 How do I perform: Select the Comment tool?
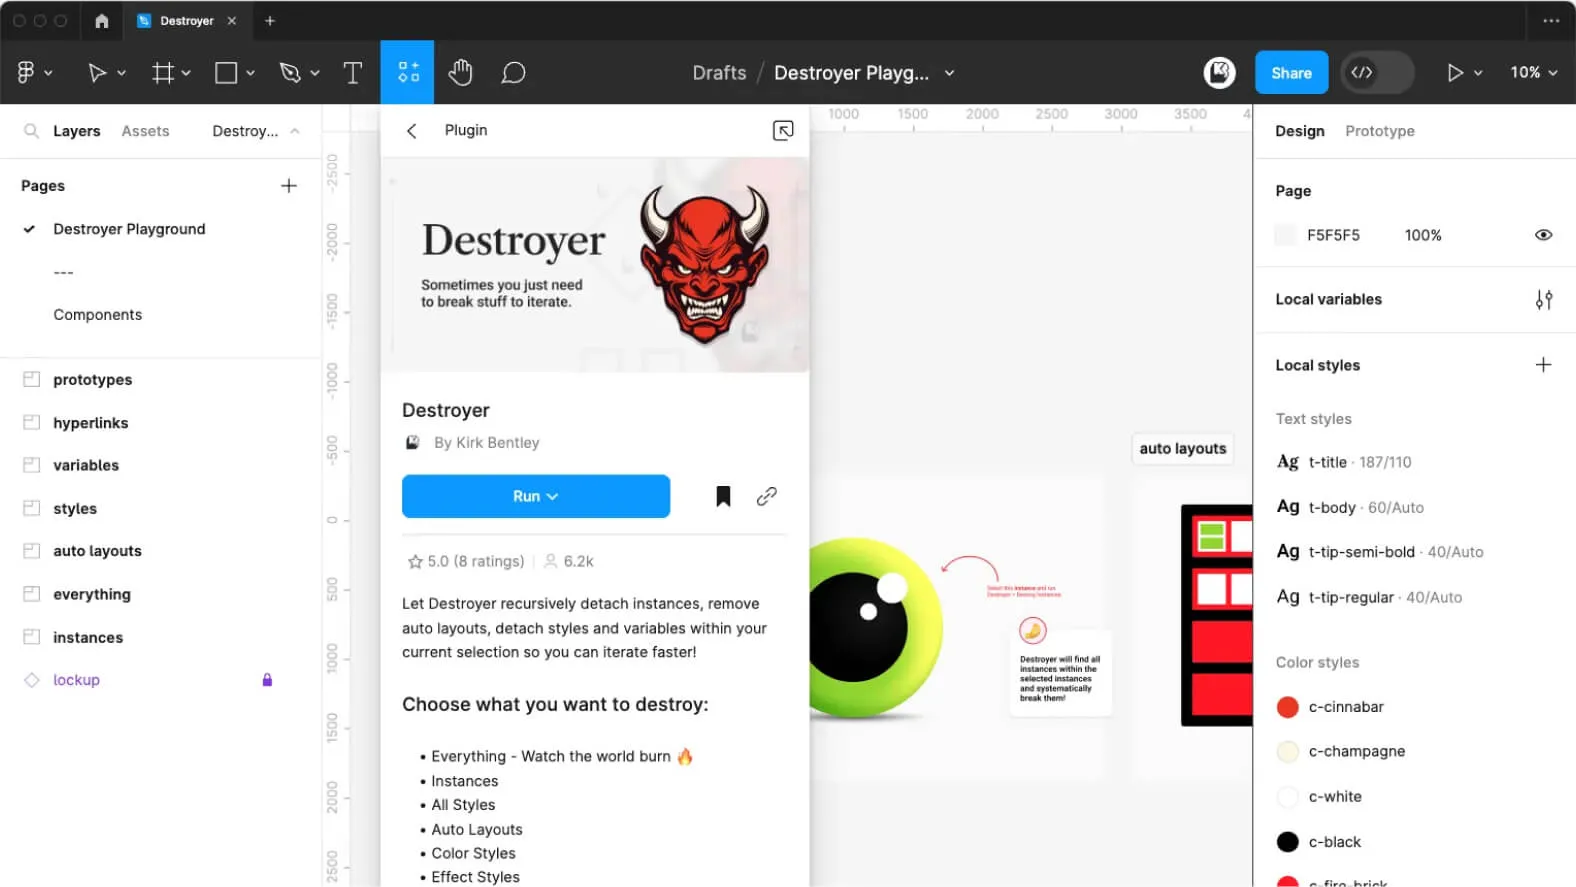[513, 72]
